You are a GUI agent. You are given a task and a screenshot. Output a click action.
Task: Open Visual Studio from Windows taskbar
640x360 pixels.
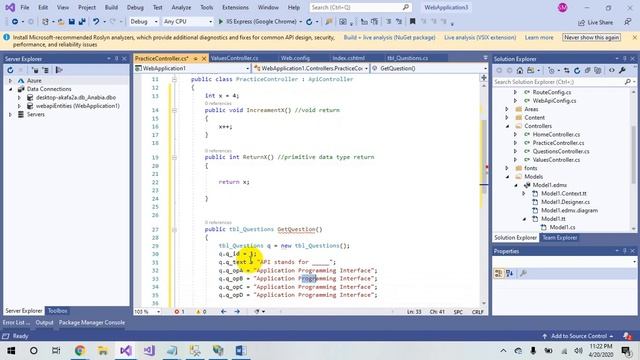pos(126,351)
